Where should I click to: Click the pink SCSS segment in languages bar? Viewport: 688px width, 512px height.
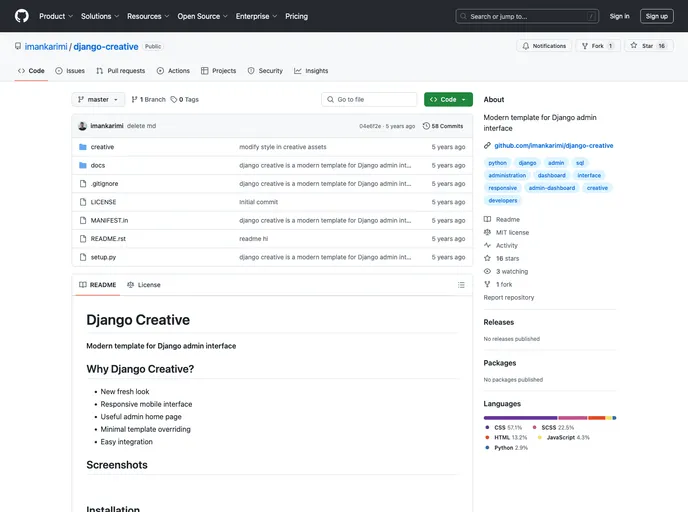[573, 418]
